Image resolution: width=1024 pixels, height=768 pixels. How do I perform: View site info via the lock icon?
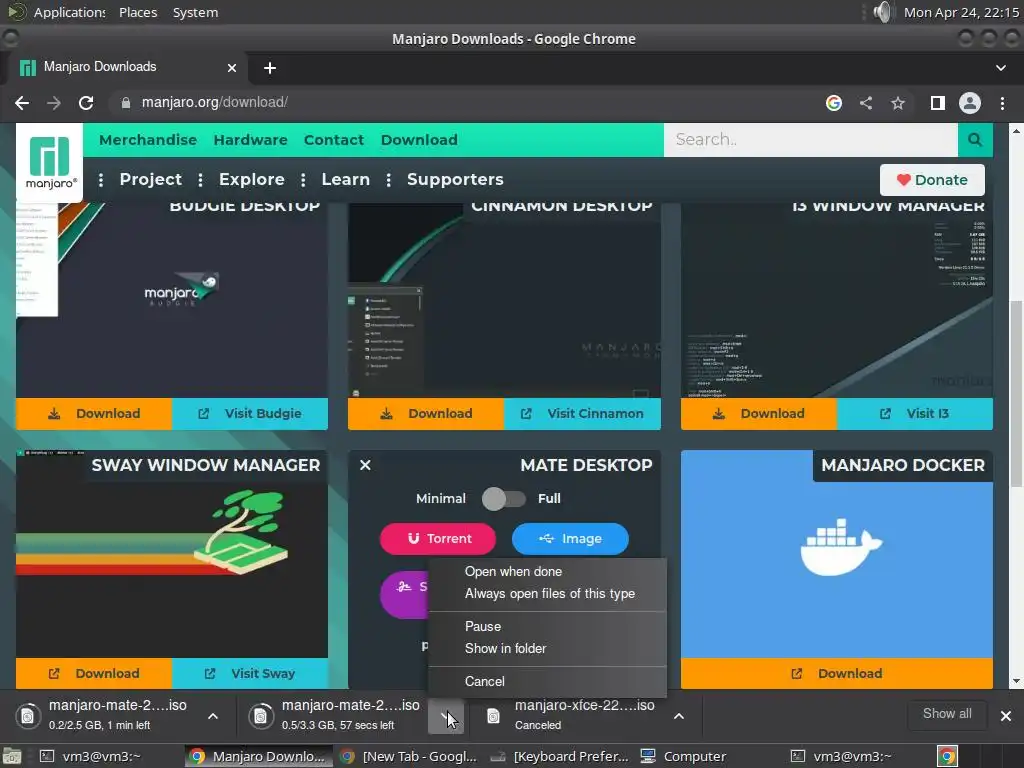coord(126,103)
